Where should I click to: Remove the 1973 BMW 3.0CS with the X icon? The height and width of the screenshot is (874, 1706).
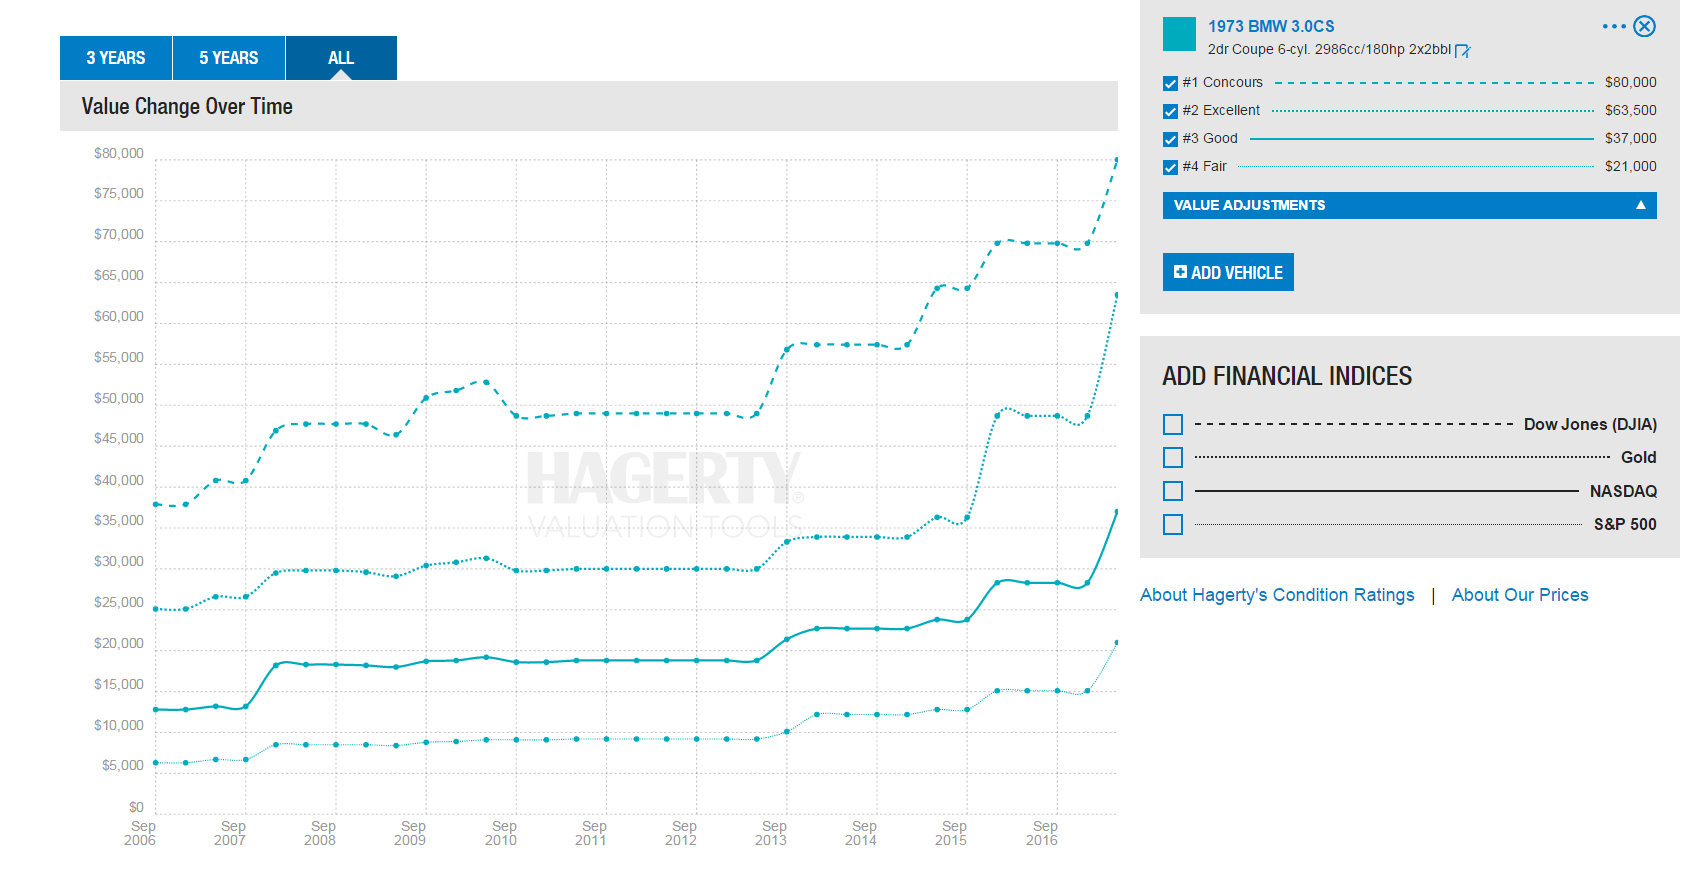[1645, 27]
